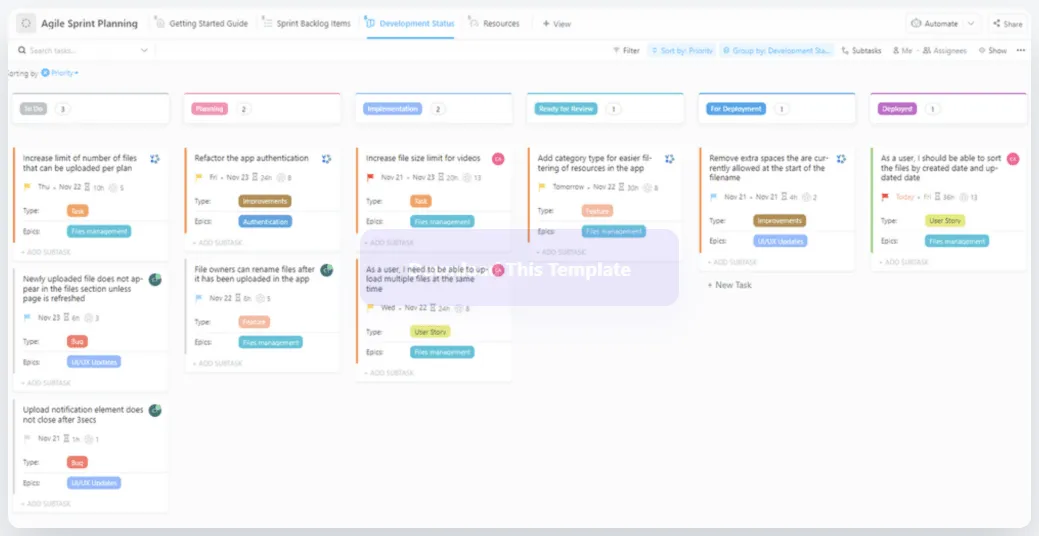The width and height of the screenshot is (1039, 536).
Task: Add subtask to 'Upload notification element' card
Action: (46, 504)
